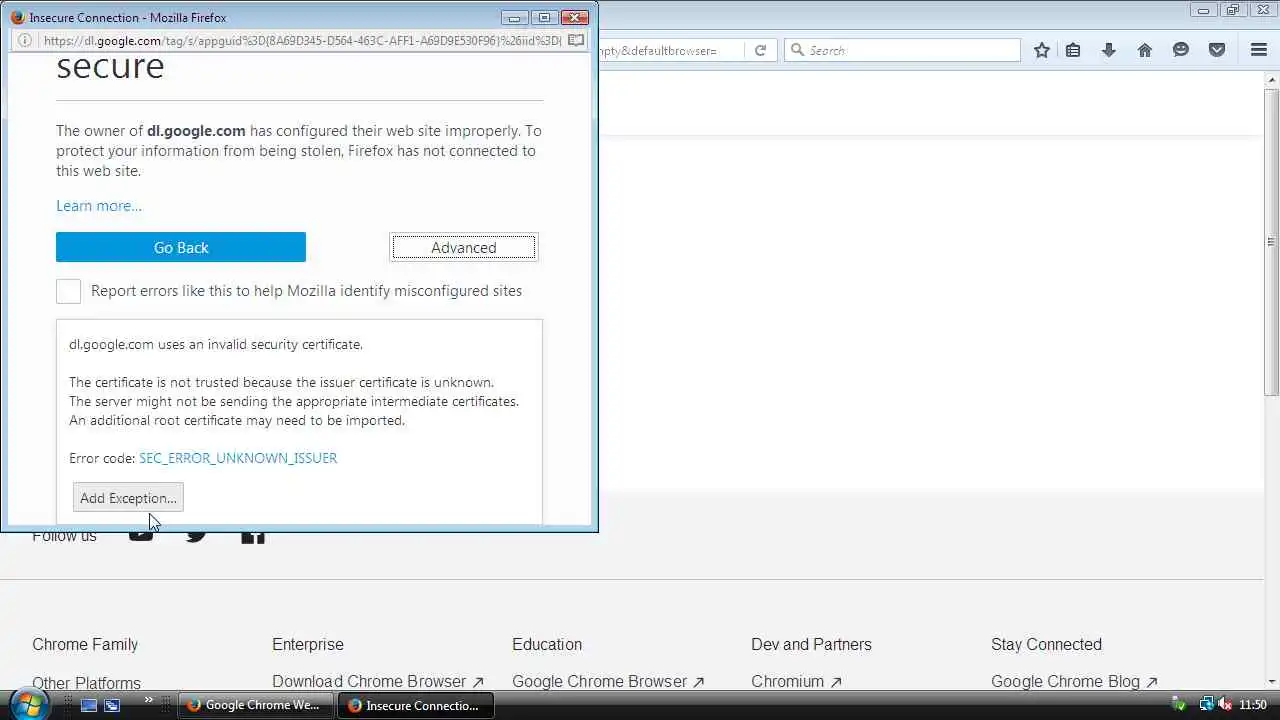Viewport: 1280px width, 720px height.
Task: Open Firefox Hello smiley icon
Action: [1181, 50]
